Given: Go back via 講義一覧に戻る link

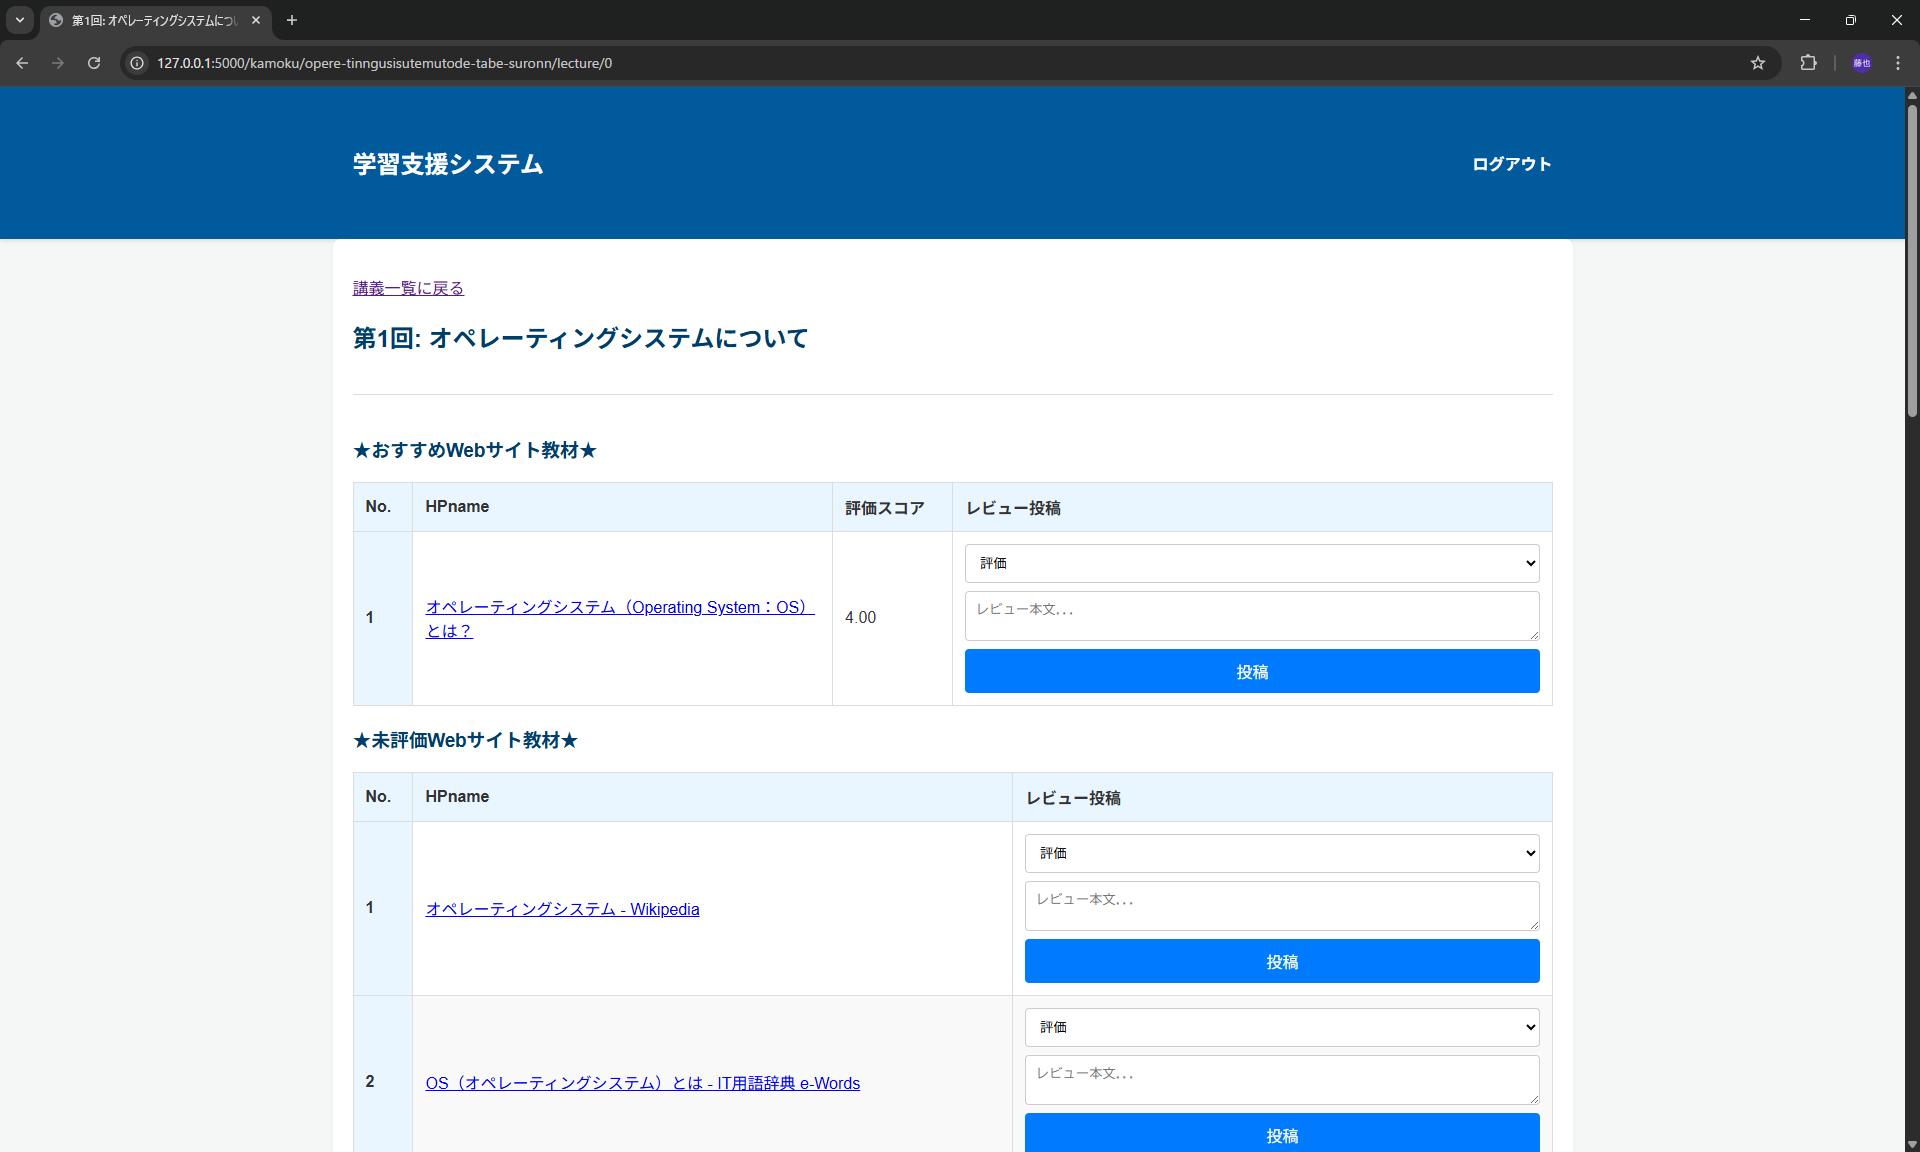Looking at the screenshot, I should pos(408,288).
